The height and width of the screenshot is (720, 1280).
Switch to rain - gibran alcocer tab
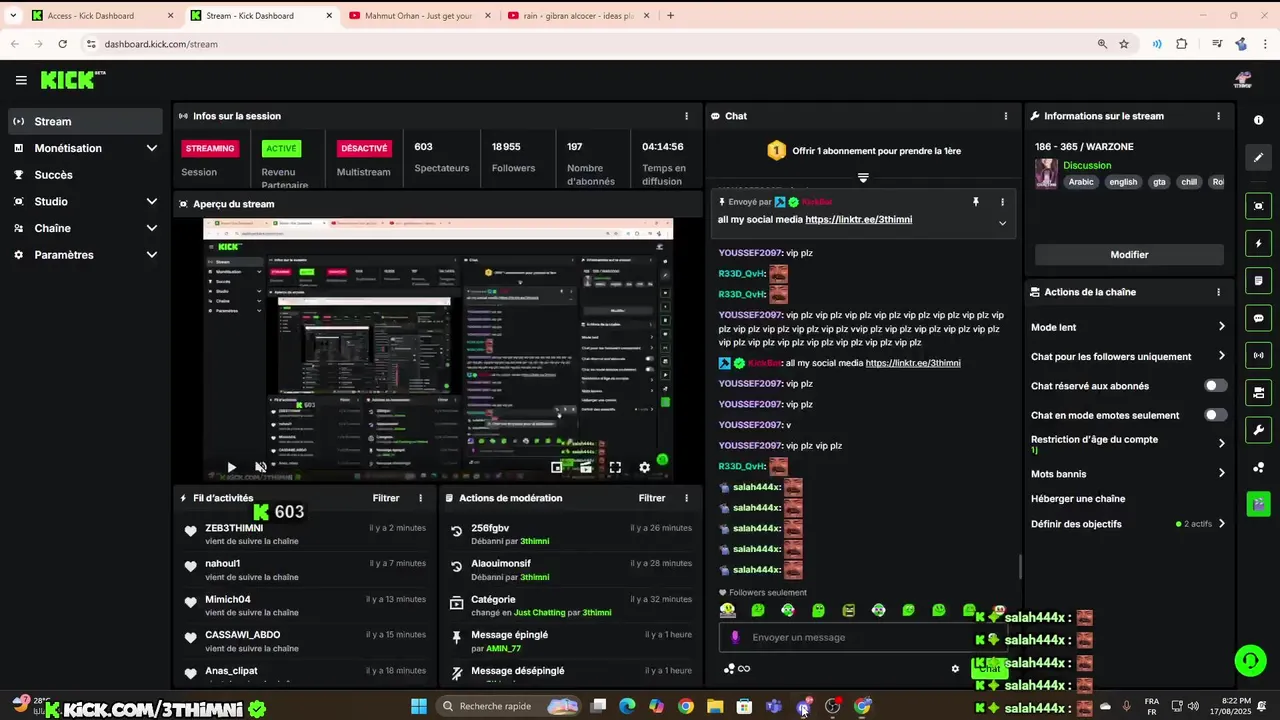click(x=577, y=16)
